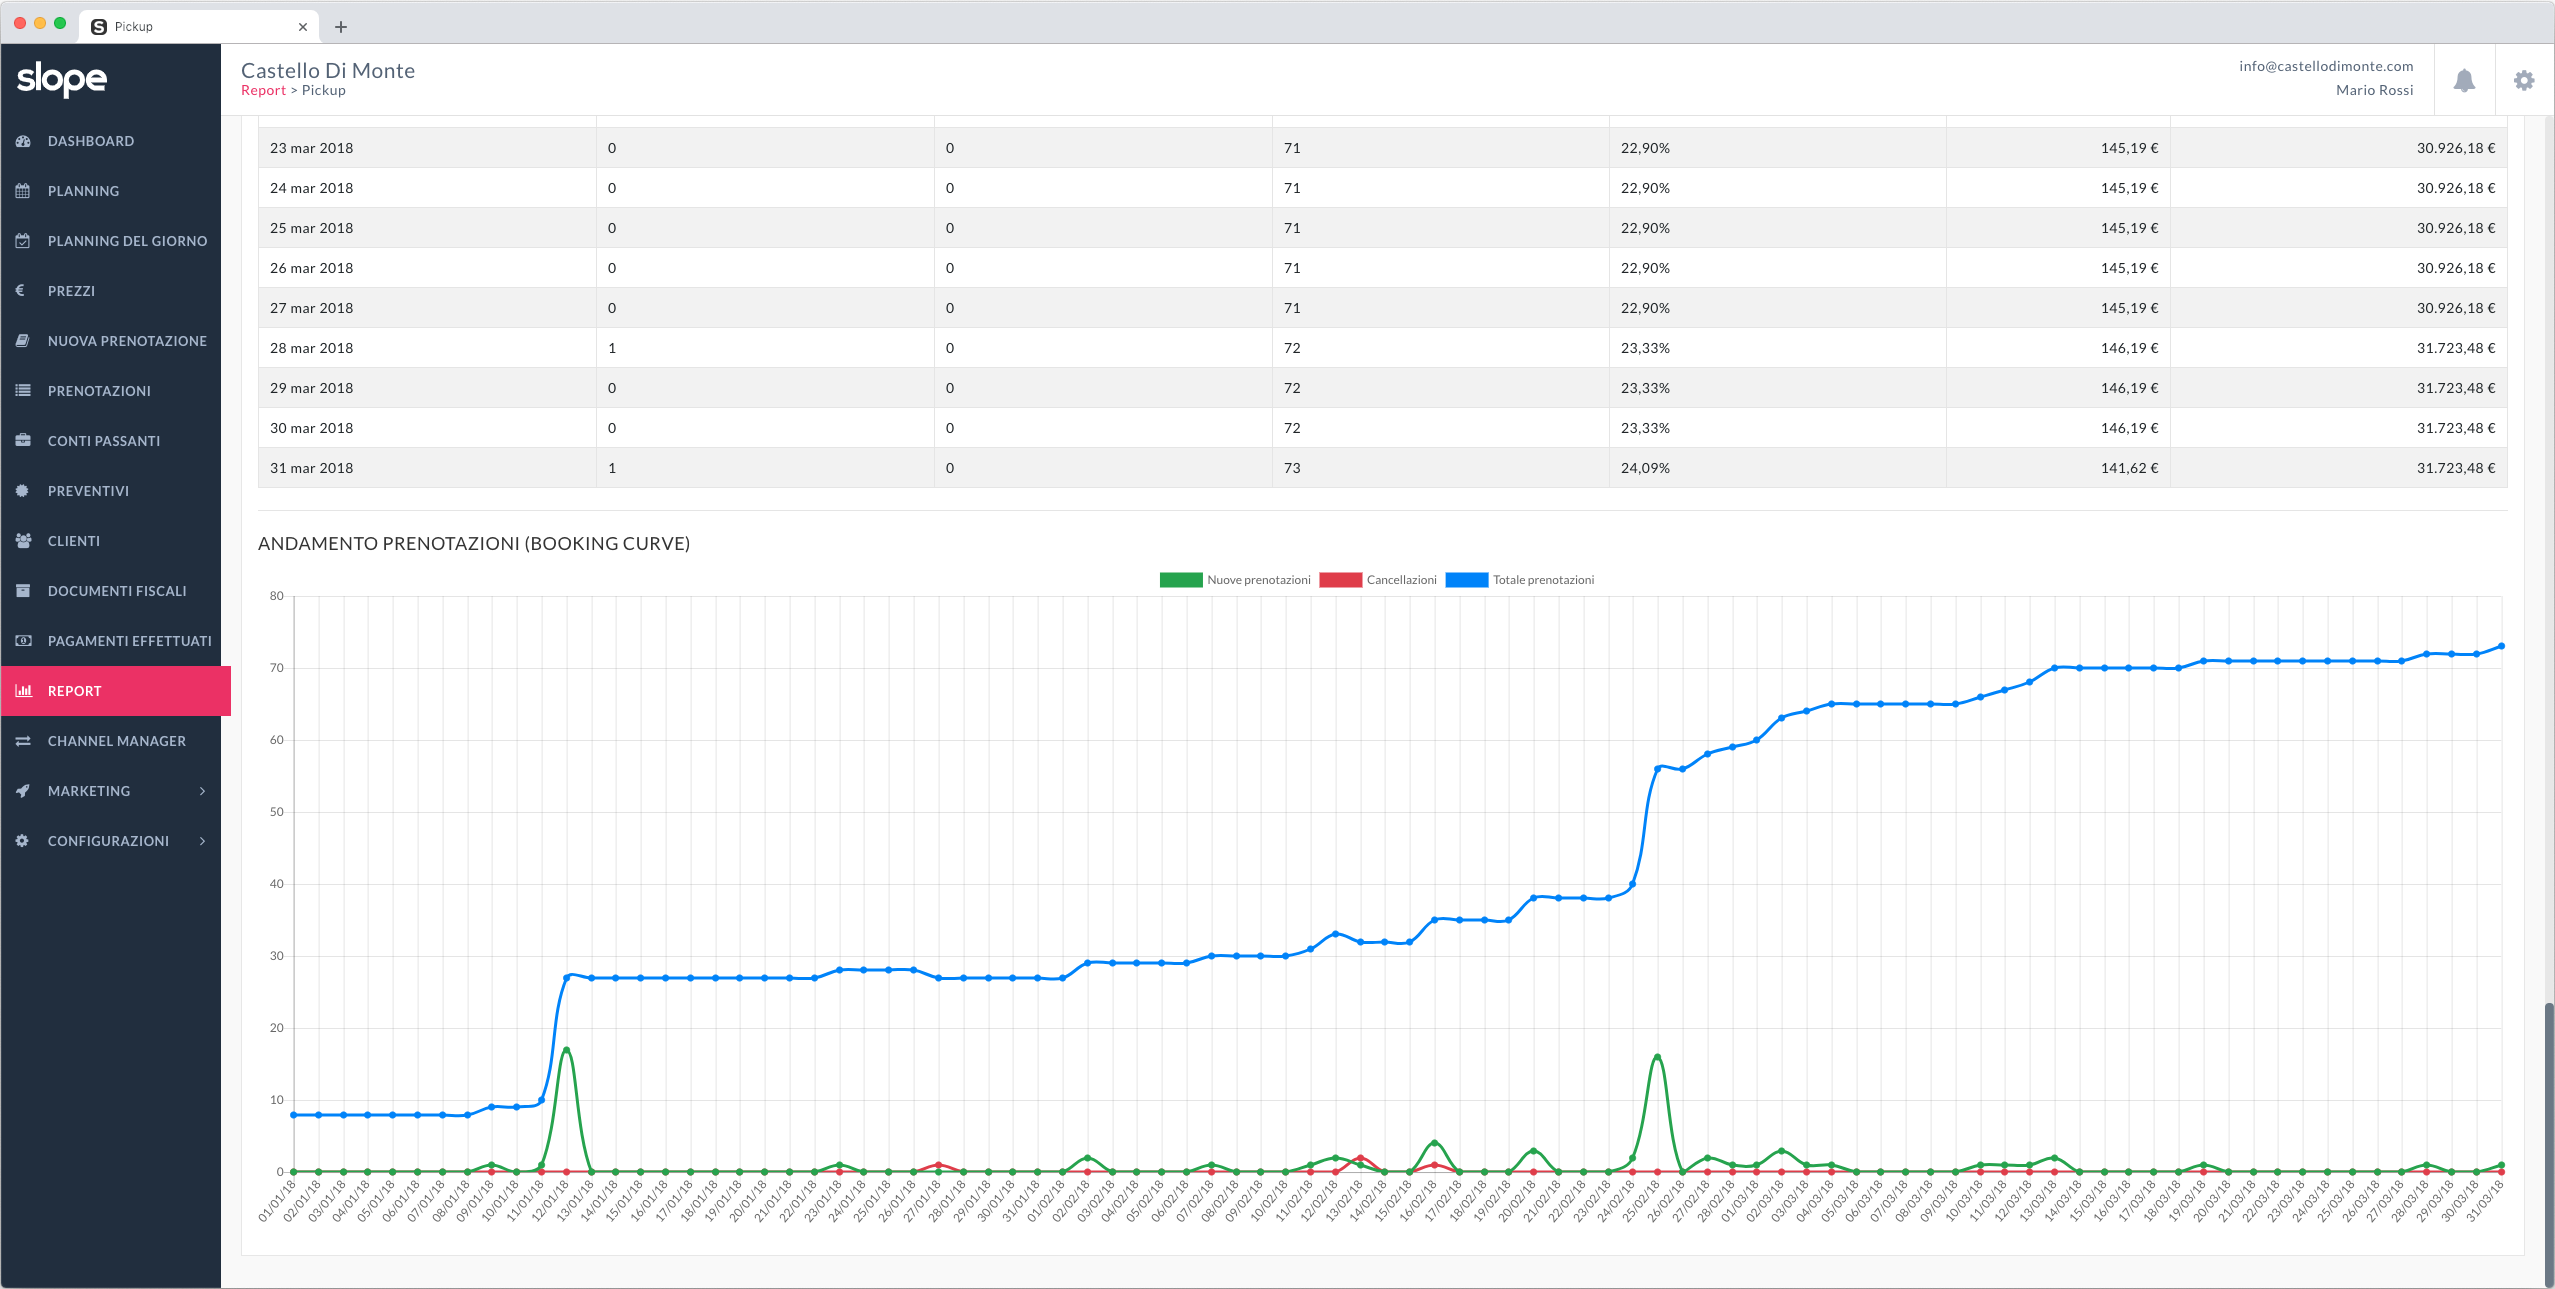Open Channel Manager

(111, 741)
